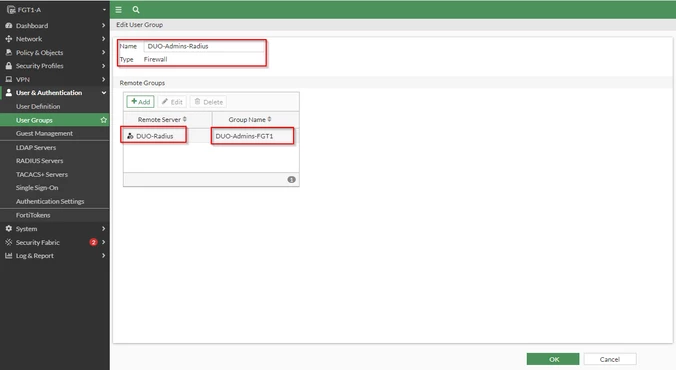The height and width of the screenshot is (370, 676).
Task: Click the Add remote group button
Action: coord(140,102)
